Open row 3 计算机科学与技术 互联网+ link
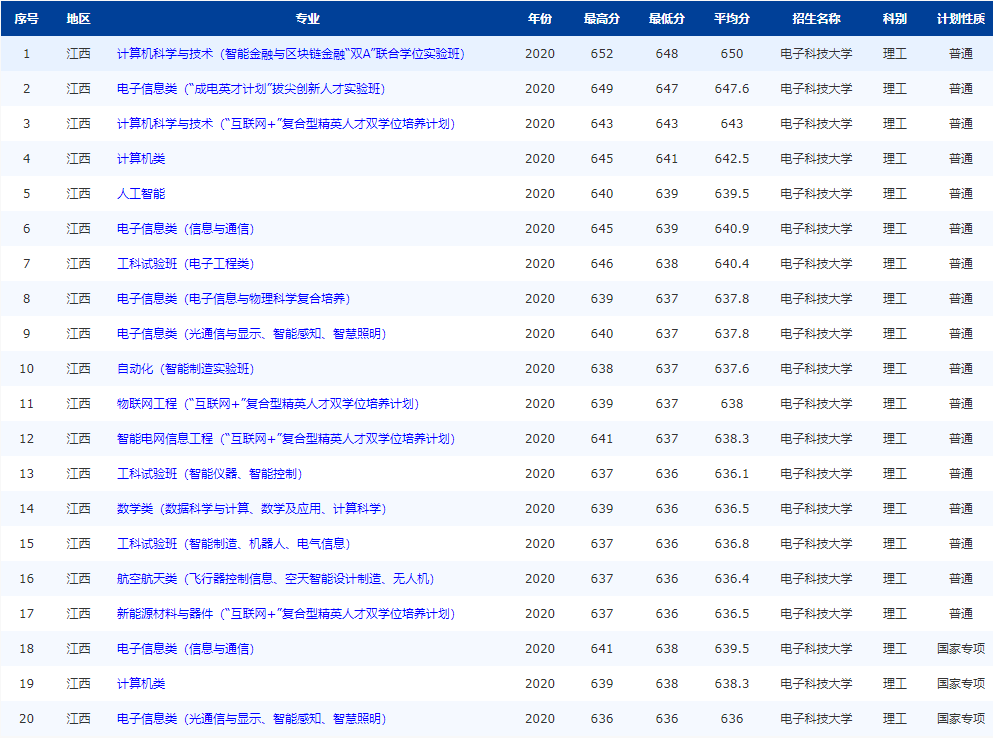 point(286,124)
